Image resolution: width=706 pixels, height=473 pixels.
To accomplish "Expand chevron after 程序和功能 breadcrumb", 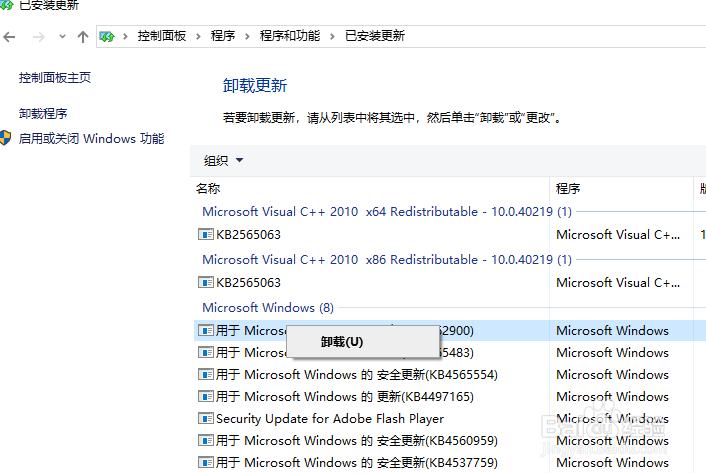I will tap(332, 36).
